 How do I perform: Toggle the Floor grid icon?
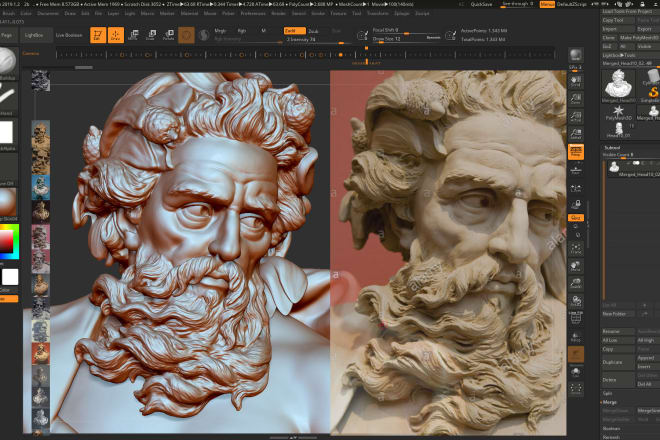pyautogui.click(x=576, y=170)
